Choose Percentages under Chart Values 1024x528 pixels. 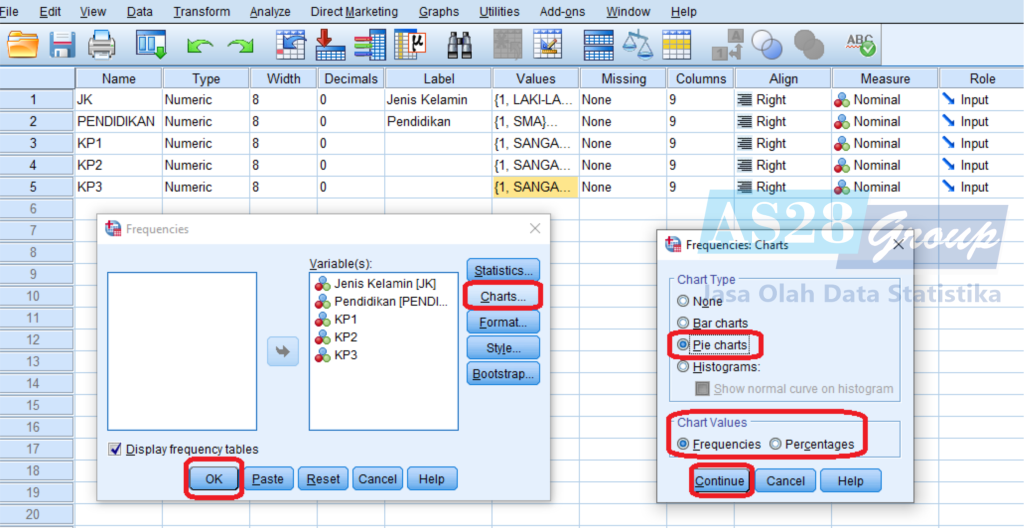776,444
